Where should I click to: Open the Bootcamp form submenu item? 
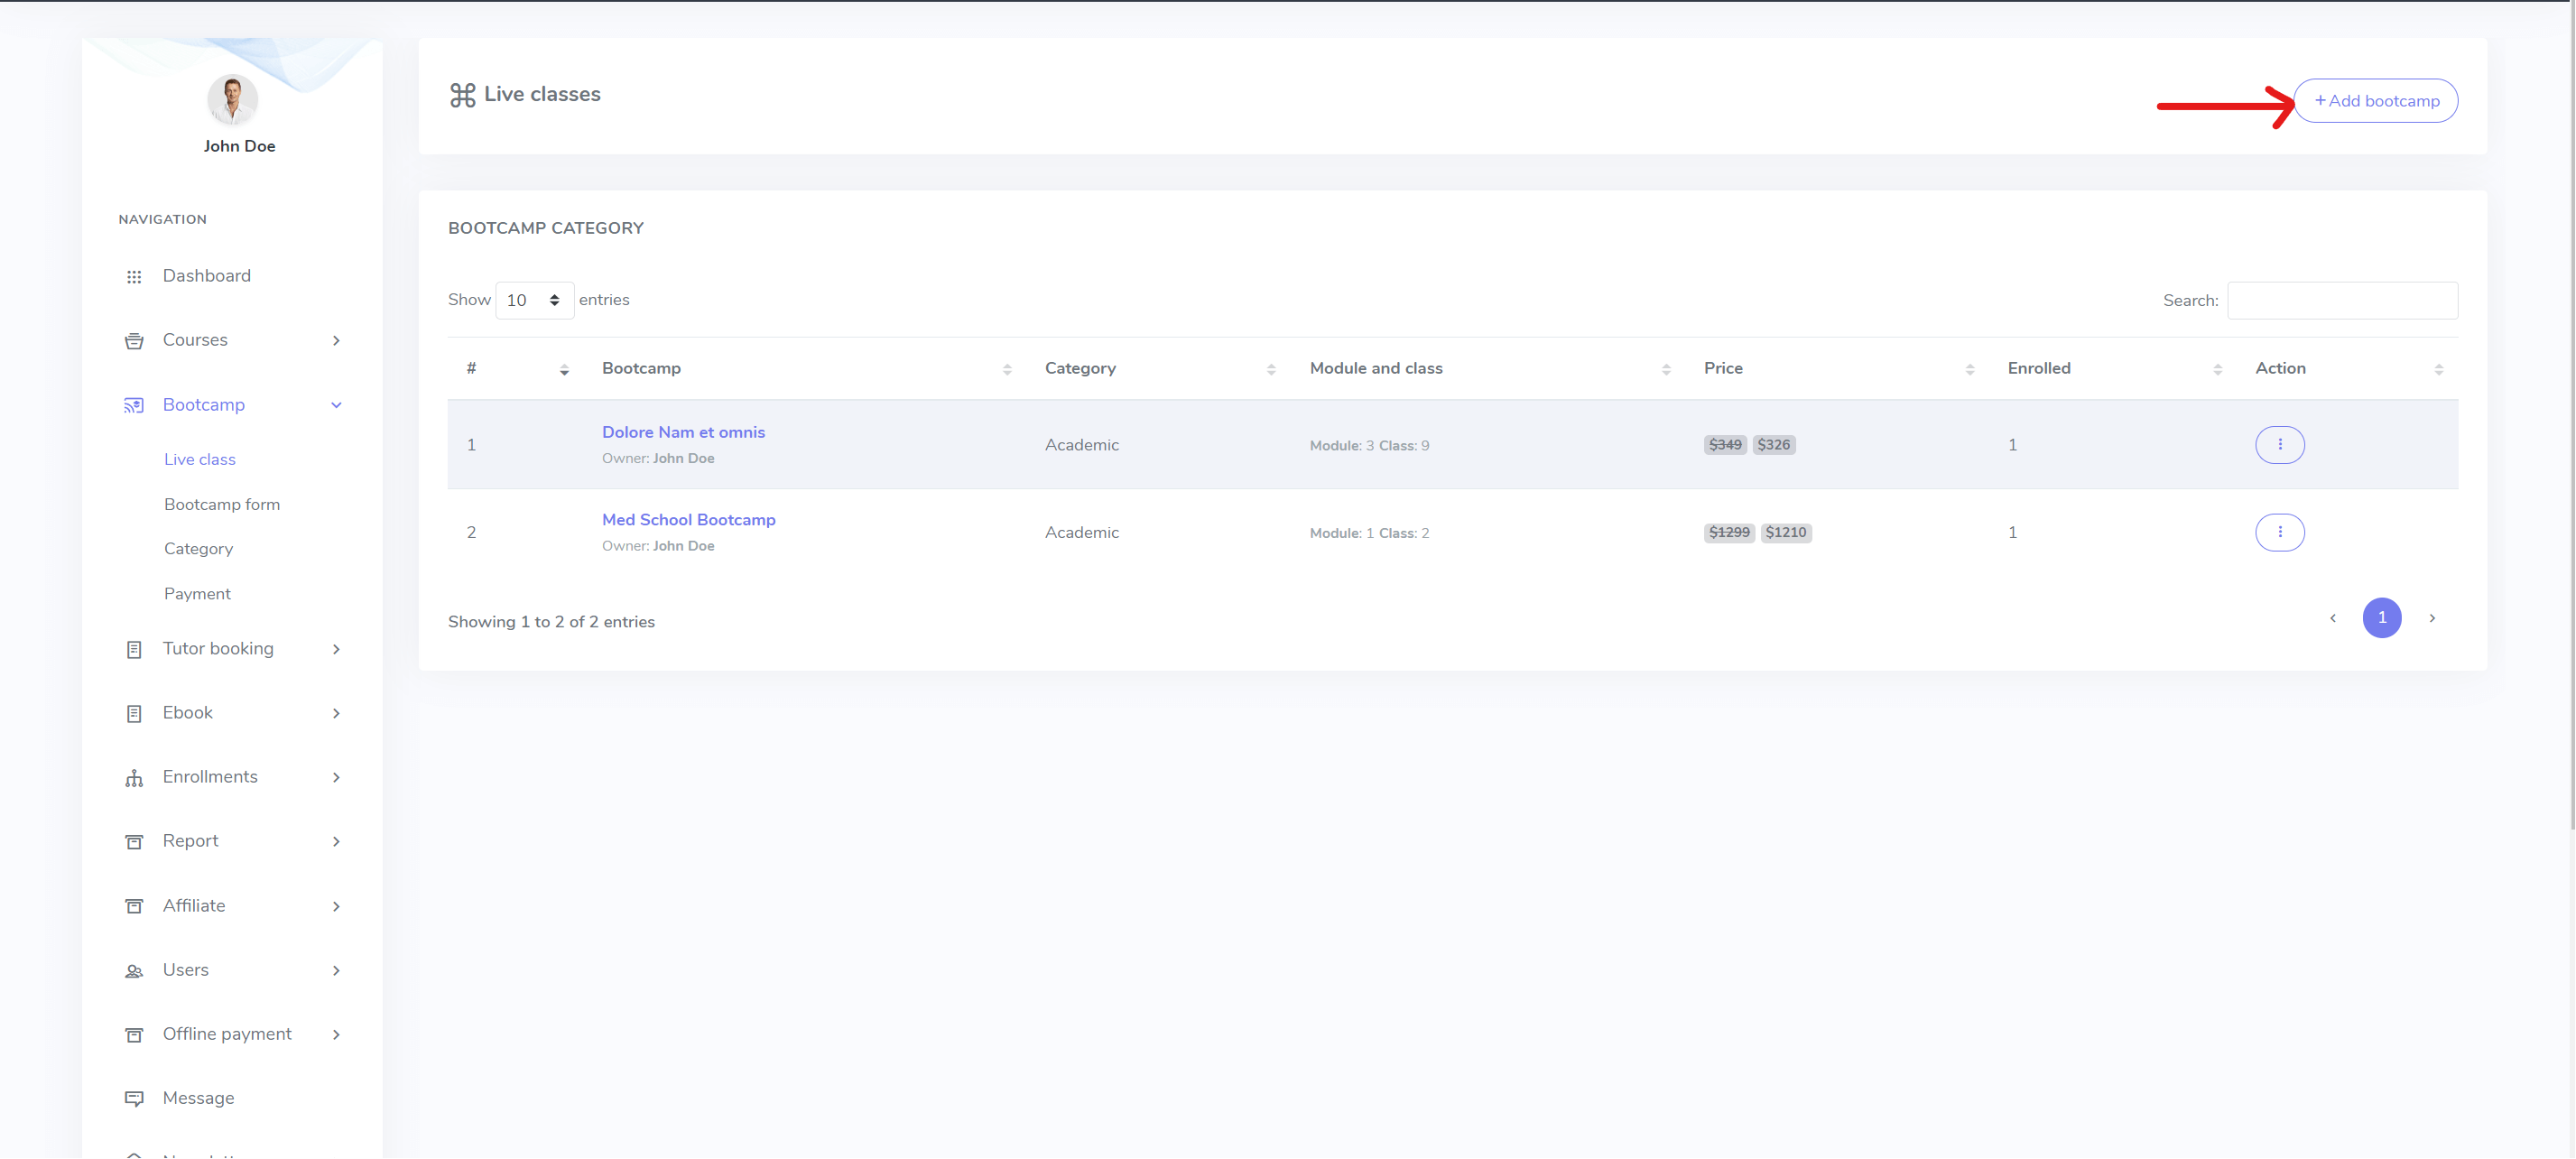tap(222, 504)
